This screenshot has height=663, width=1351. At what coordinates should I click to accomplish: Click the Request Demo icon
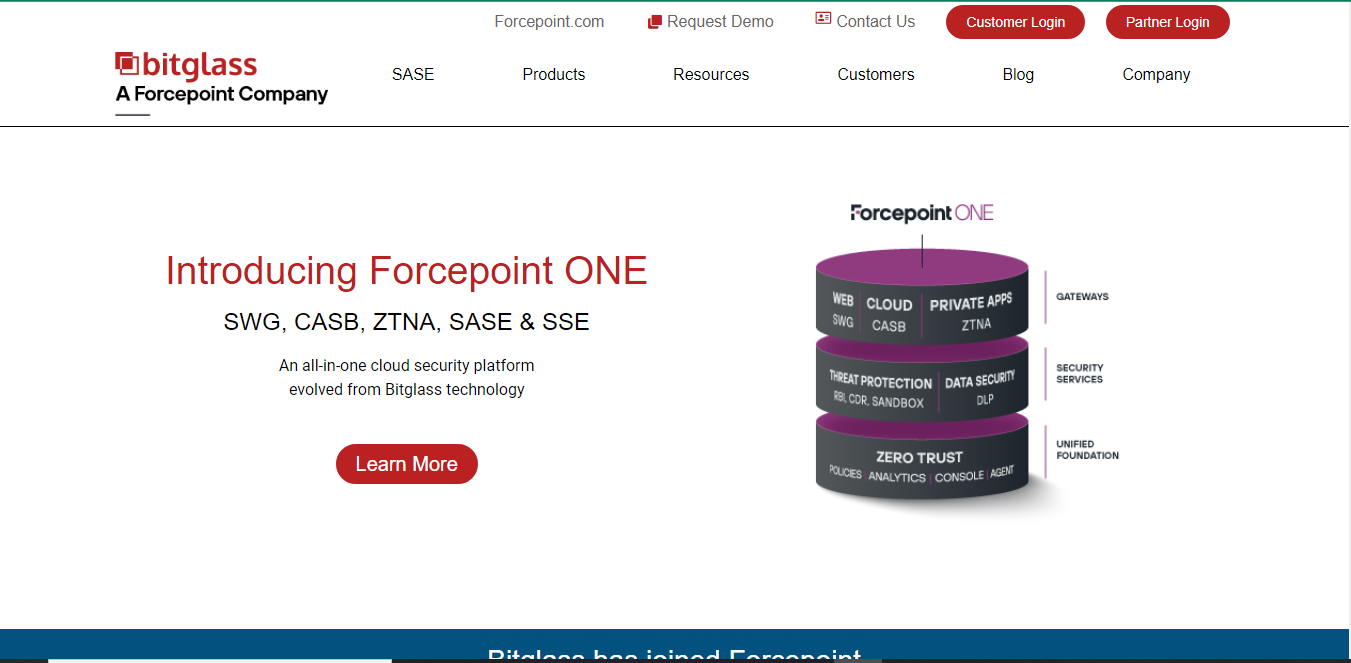click(x=655, y=22)
